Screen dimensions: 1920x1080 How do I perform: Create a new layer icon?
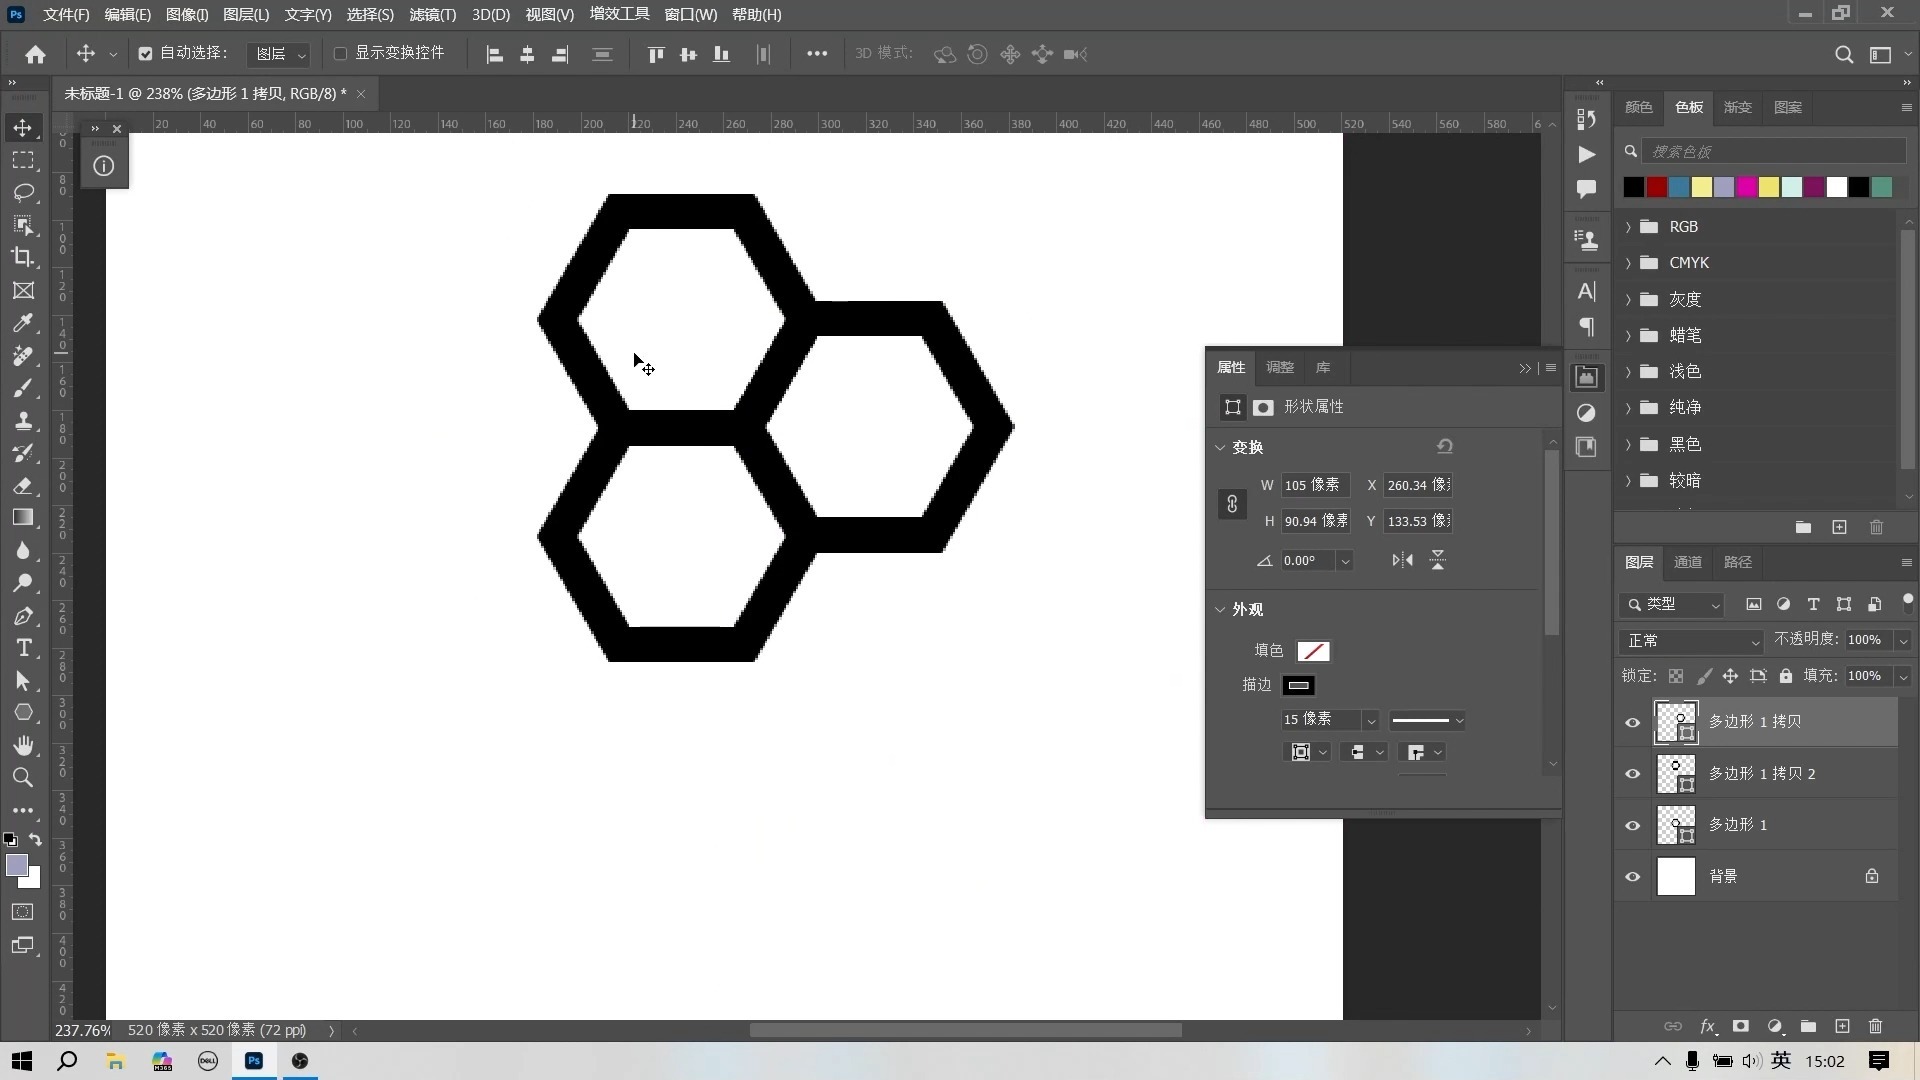click(x=1842, y=1026)
